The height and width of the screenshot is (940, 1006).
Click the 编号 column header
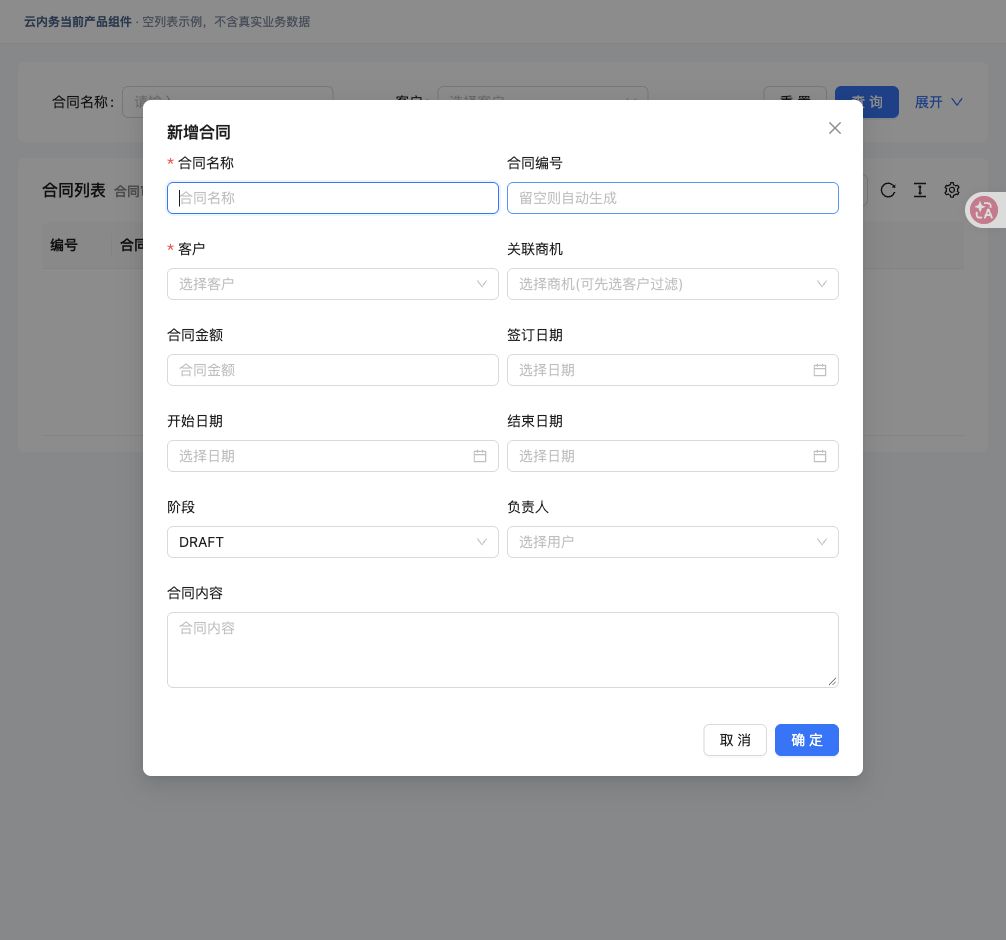pyautogui.click(x=64, y=245)
